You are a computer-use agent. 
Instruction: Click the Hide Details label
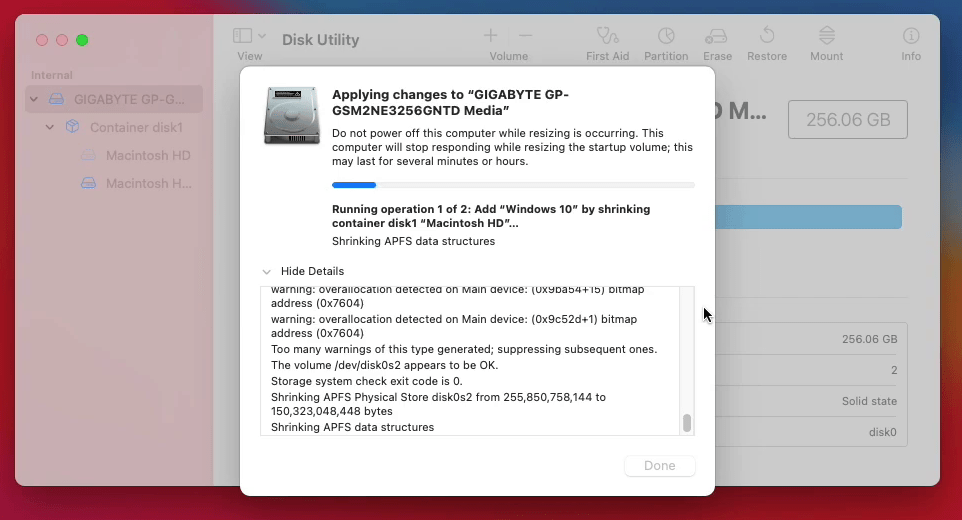(x=312, y=271)
